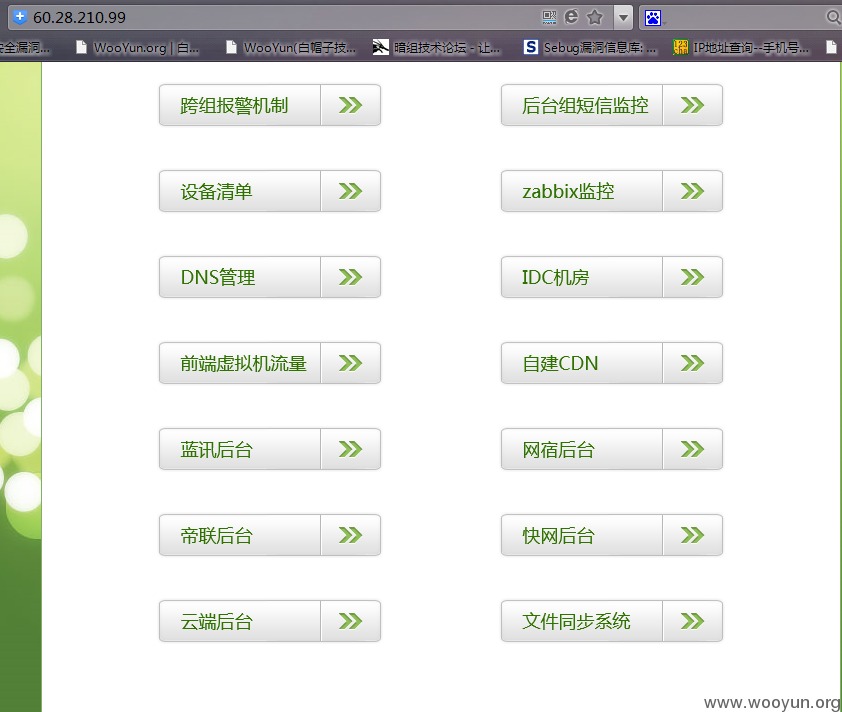
Task: Click the arrow icon beside 后台组短信监控
Action: (692, 105)
